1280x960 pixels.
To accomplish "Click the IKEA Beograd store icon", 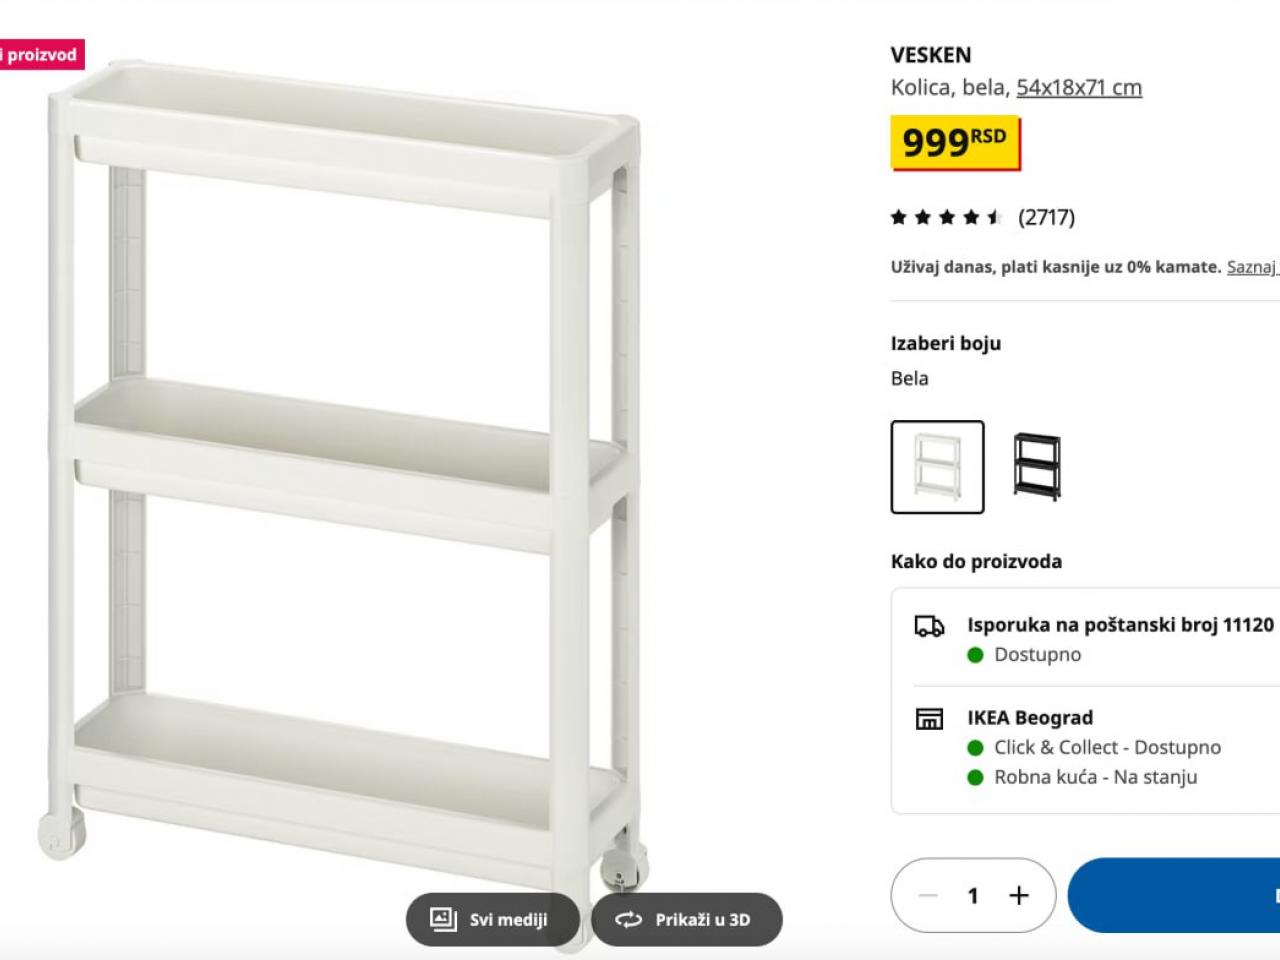I will click(x=929, y=719).
